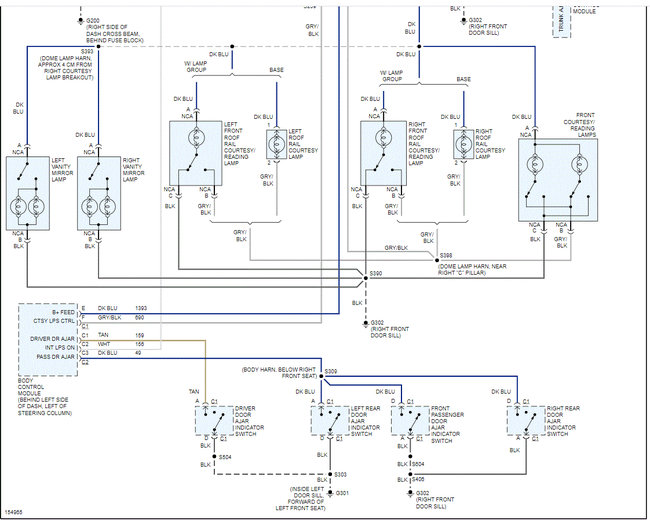Screen dimensions: 650x520
Task: Click the S398 splice point near C pillar
Action: (x=437, y=260)
